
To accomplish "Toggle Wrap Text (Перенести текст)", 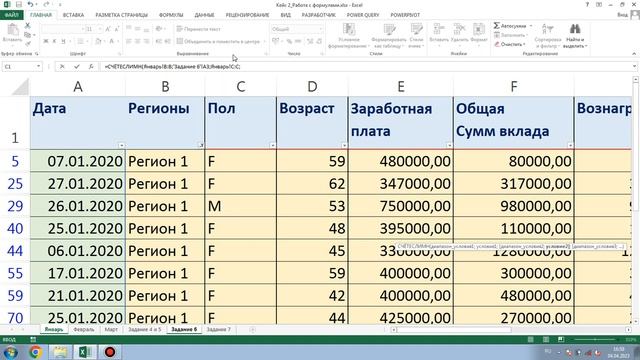I will pos(198,29).
